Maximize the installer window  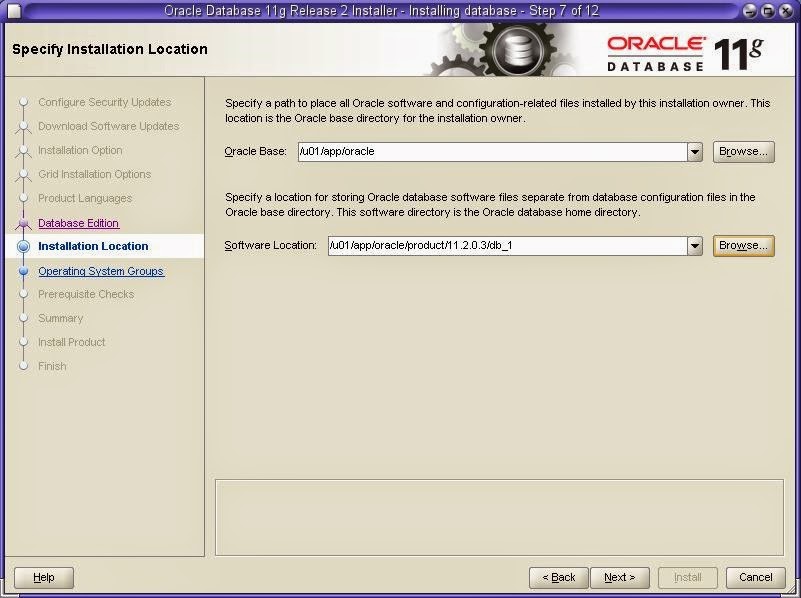pyautogui.click(x=768, y=11)
